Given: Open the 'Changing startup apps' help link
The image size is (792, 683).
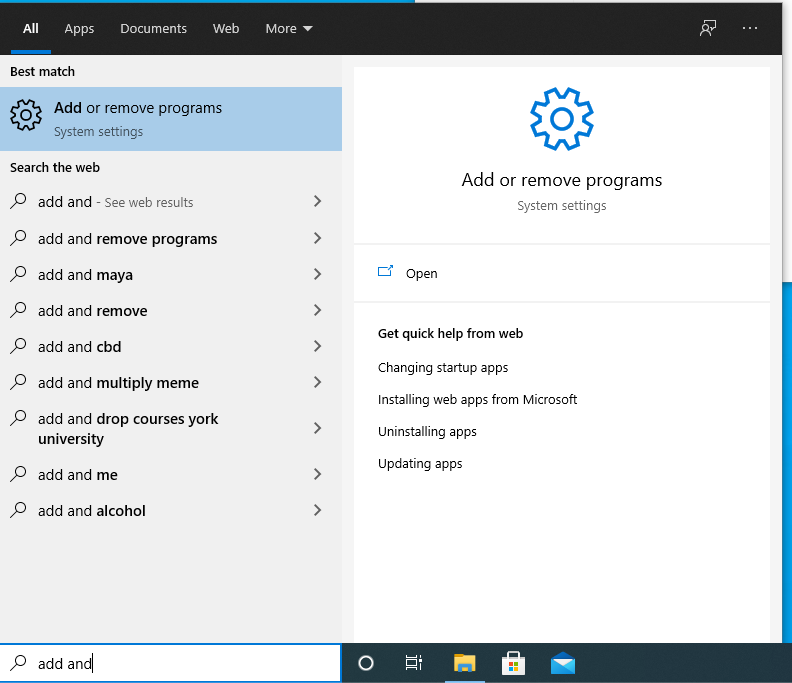Looking at the screenshot, I should [443, 367].
